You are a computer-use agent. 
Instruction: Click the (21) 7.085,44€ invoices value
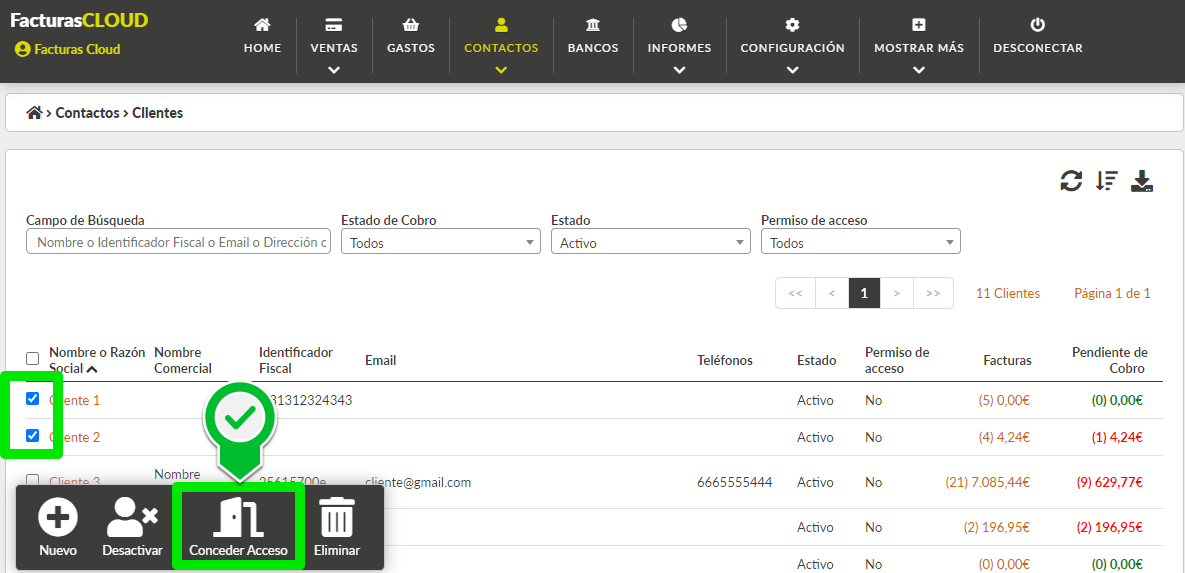click(989, 482)
